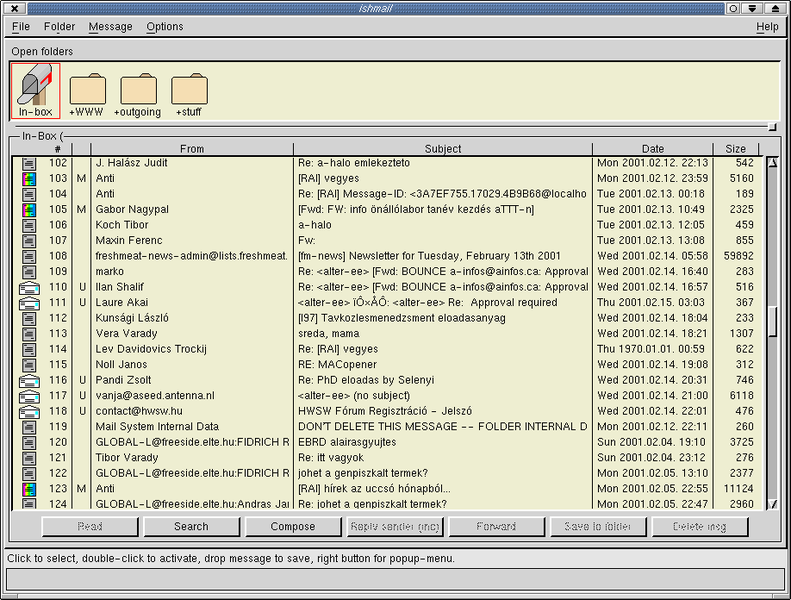Image resolution: width=791 pixels, height=600 pixels.
Task: Click unread envelope icon for message 118
Action: [x=29, y=412]
